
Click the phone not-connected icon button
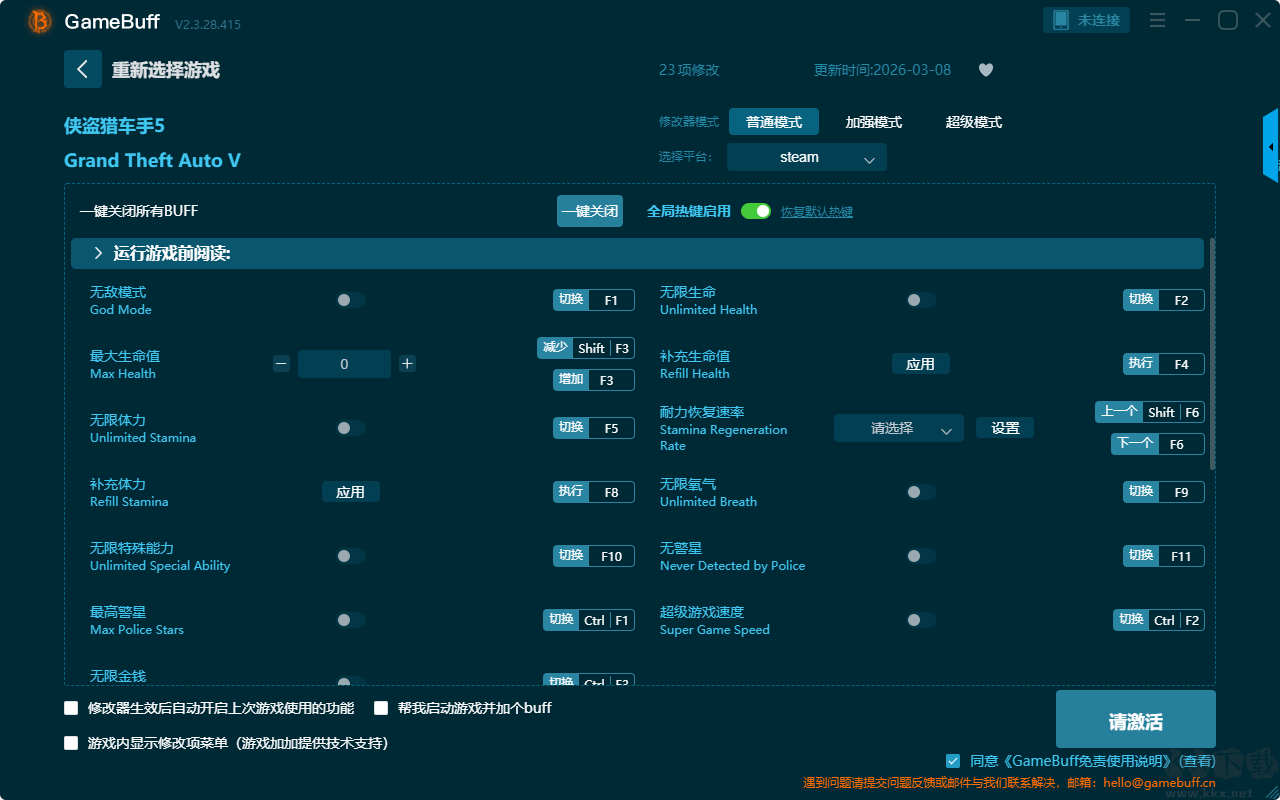point(1087,20)
